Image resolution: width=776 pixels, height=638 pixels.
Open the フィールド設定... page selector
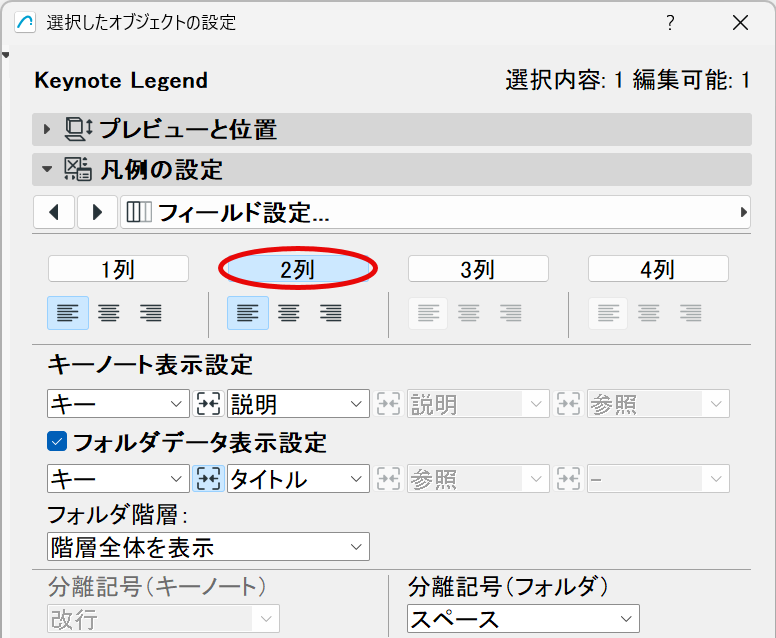[436, 212]
